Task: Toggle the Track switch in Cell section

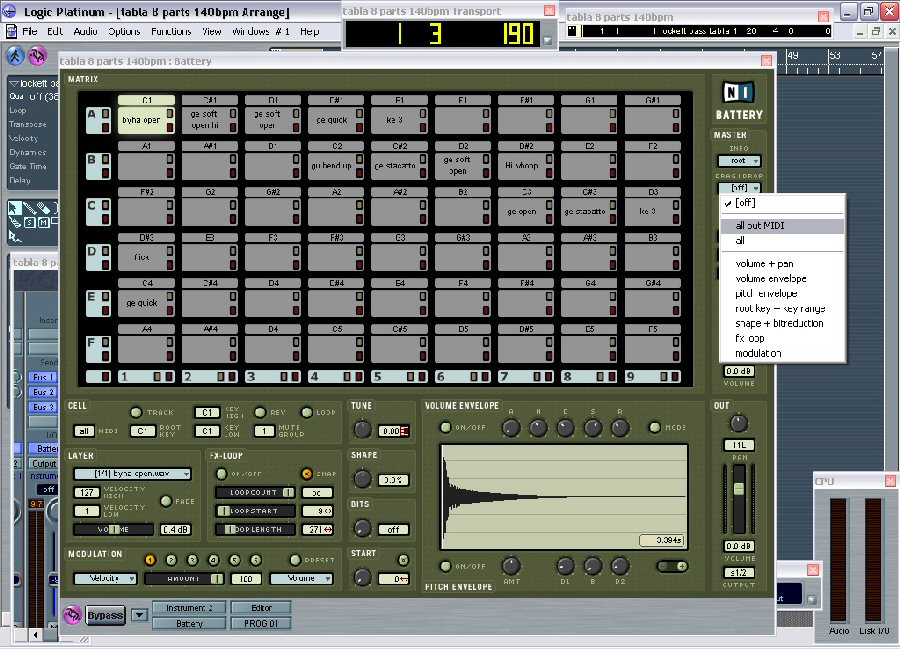Action: point(136,412)
